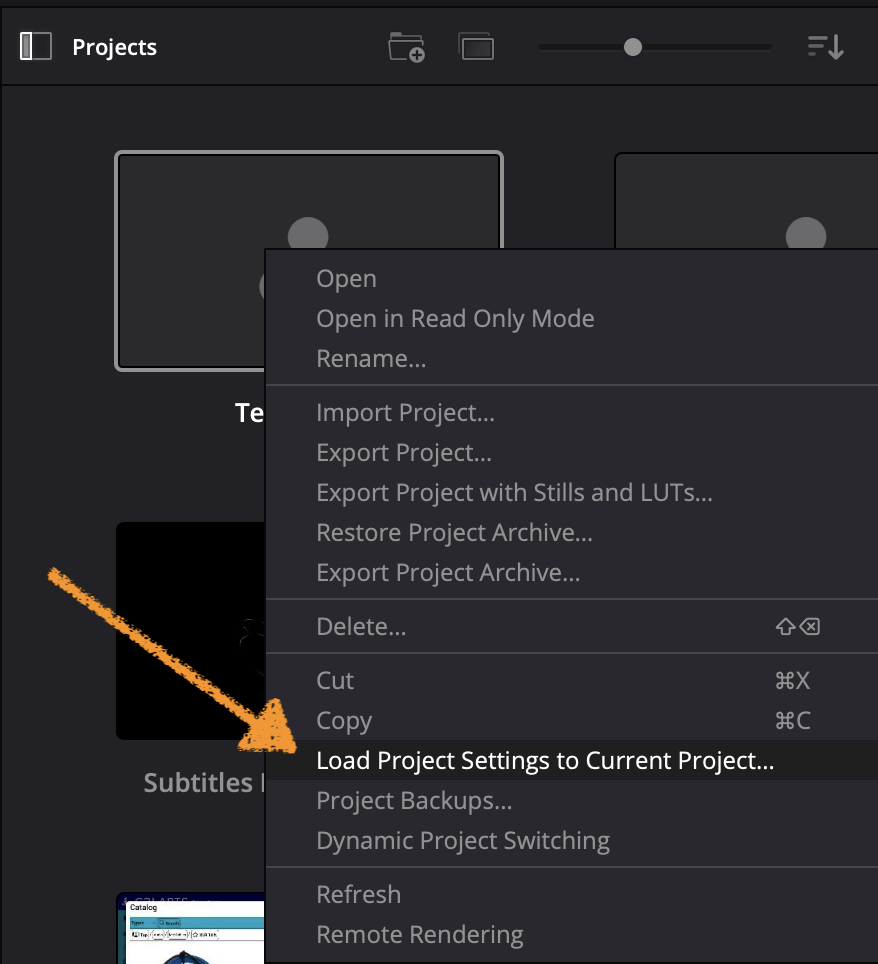878x964 pixels.
Task: Click Load Project Settings to Current Project
Action: click(x=545, y=761)
